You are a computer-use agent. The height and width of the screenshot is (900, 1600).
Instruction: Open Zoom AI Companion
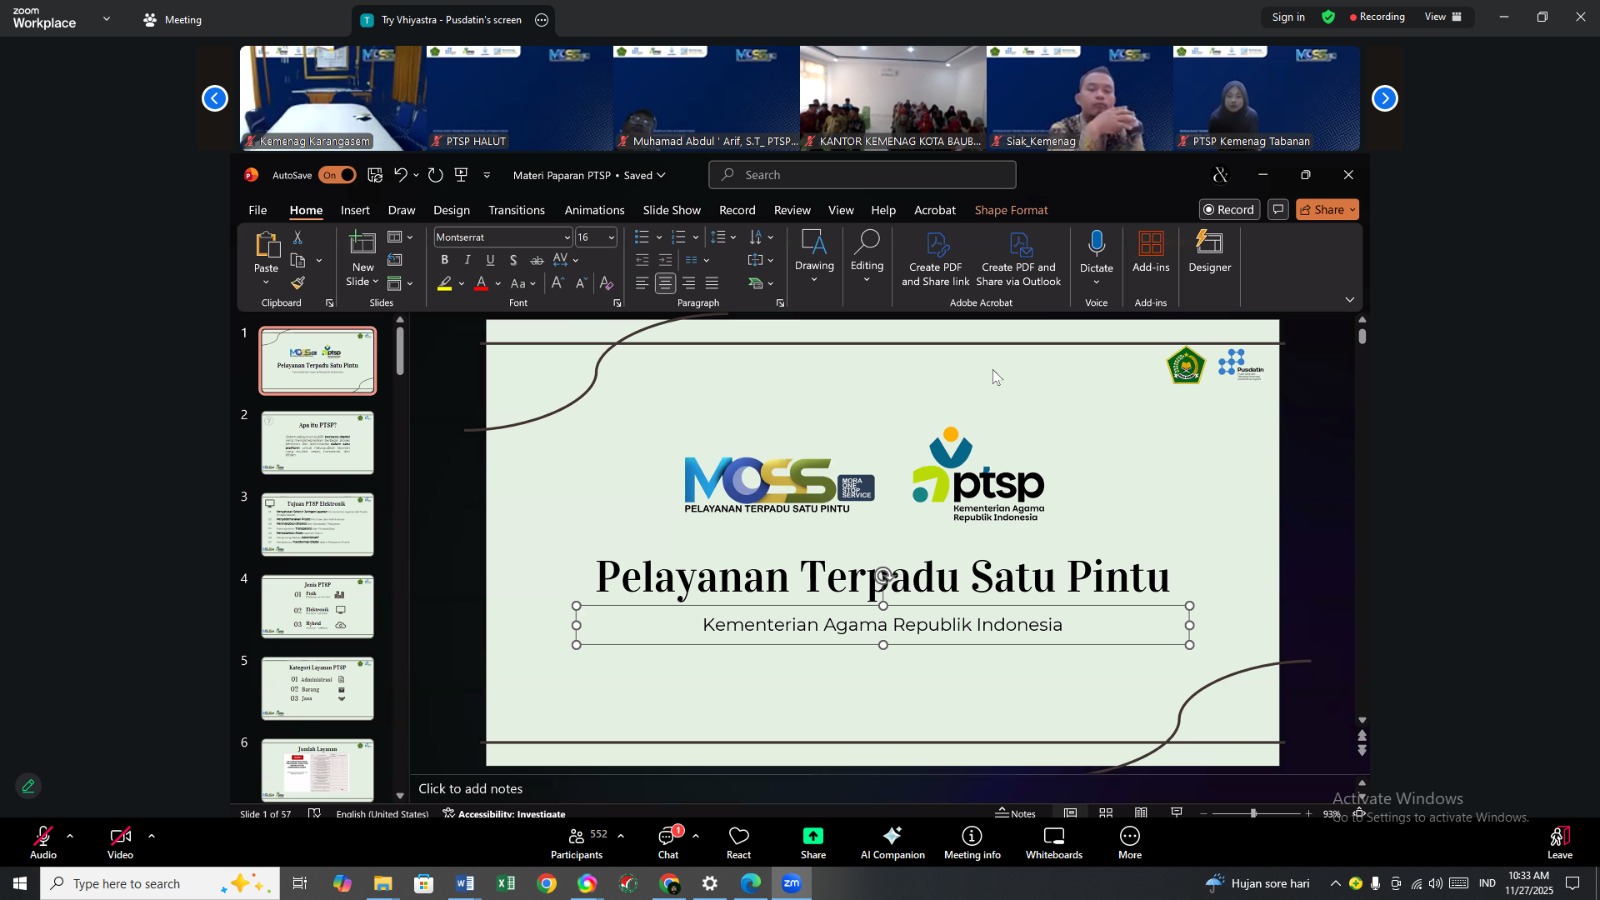(892, 842)
